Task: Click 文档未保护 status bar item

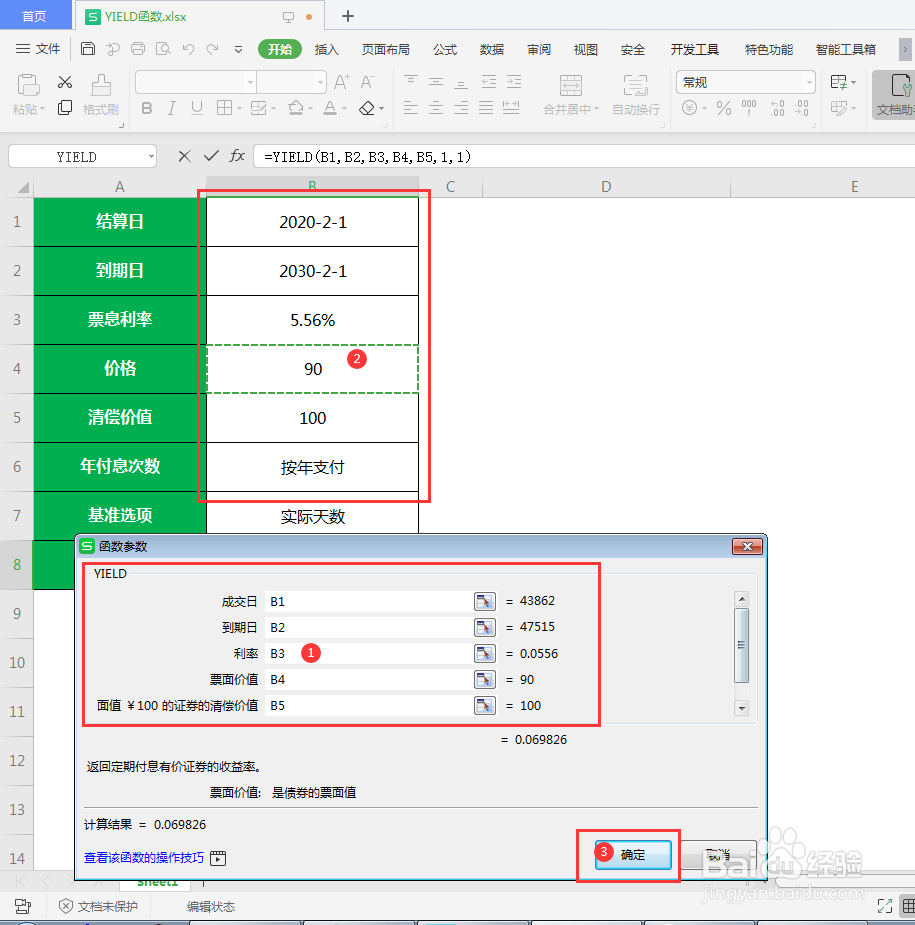Action: [x=99, y=906]
